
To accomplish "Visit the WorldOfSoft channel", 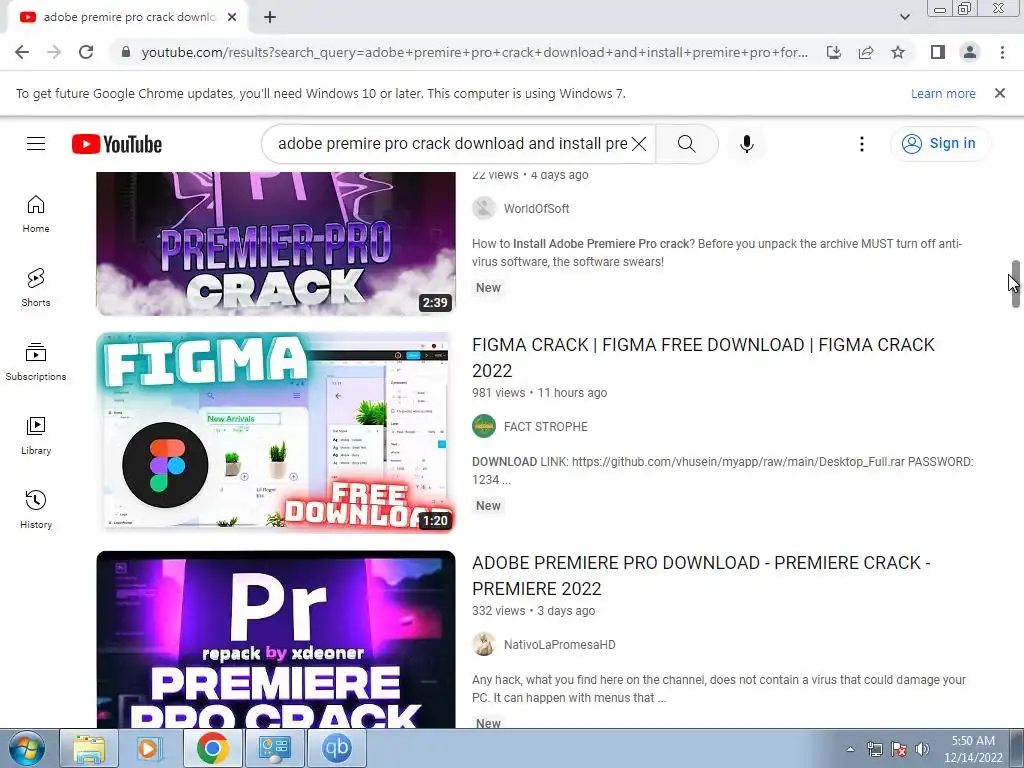I will 536,209.
